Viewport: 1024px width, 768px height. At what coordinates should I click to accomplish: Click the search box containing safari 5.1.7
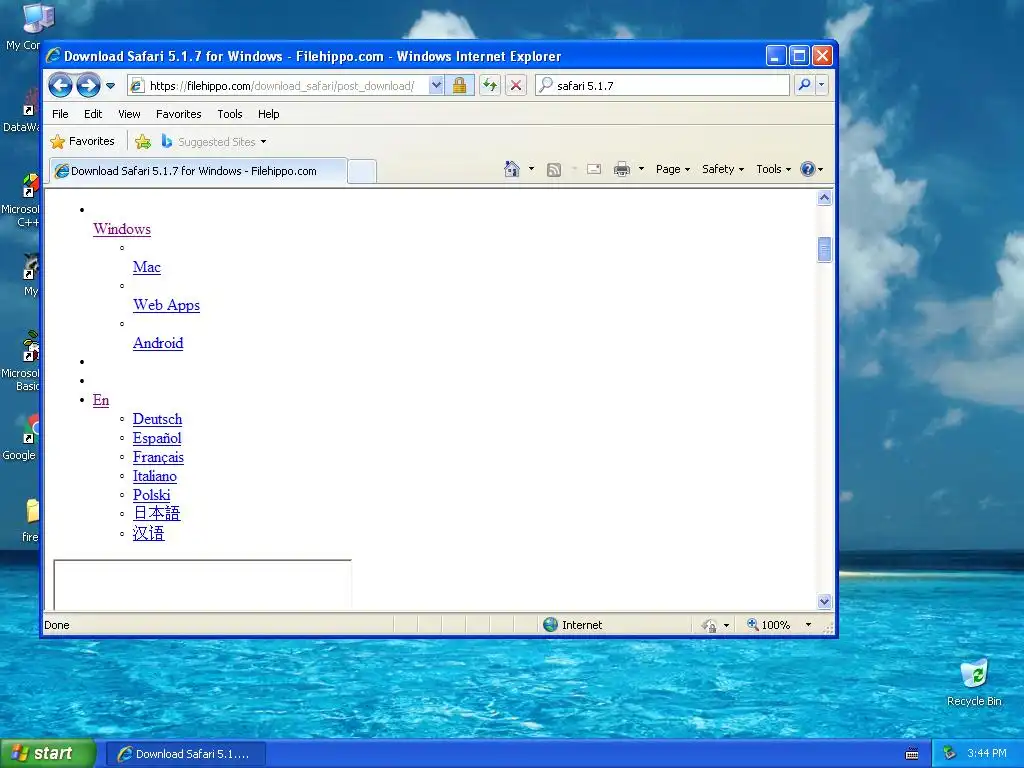(662, 86)
